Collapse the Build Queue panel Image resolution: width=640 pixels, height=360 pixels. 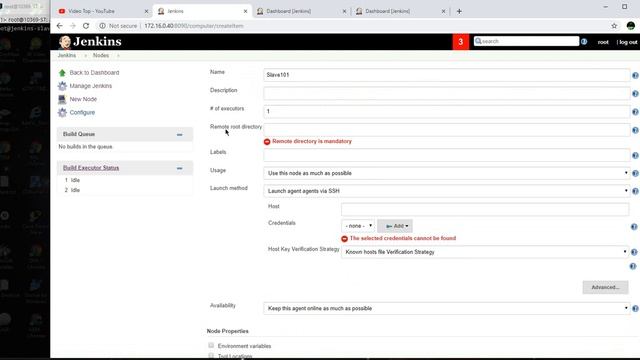[x=180, y=135]
